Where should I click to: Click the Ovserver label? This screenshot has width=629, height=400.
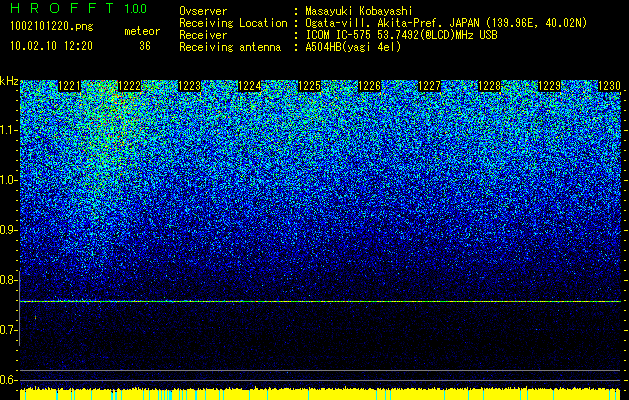pos(203,11)
